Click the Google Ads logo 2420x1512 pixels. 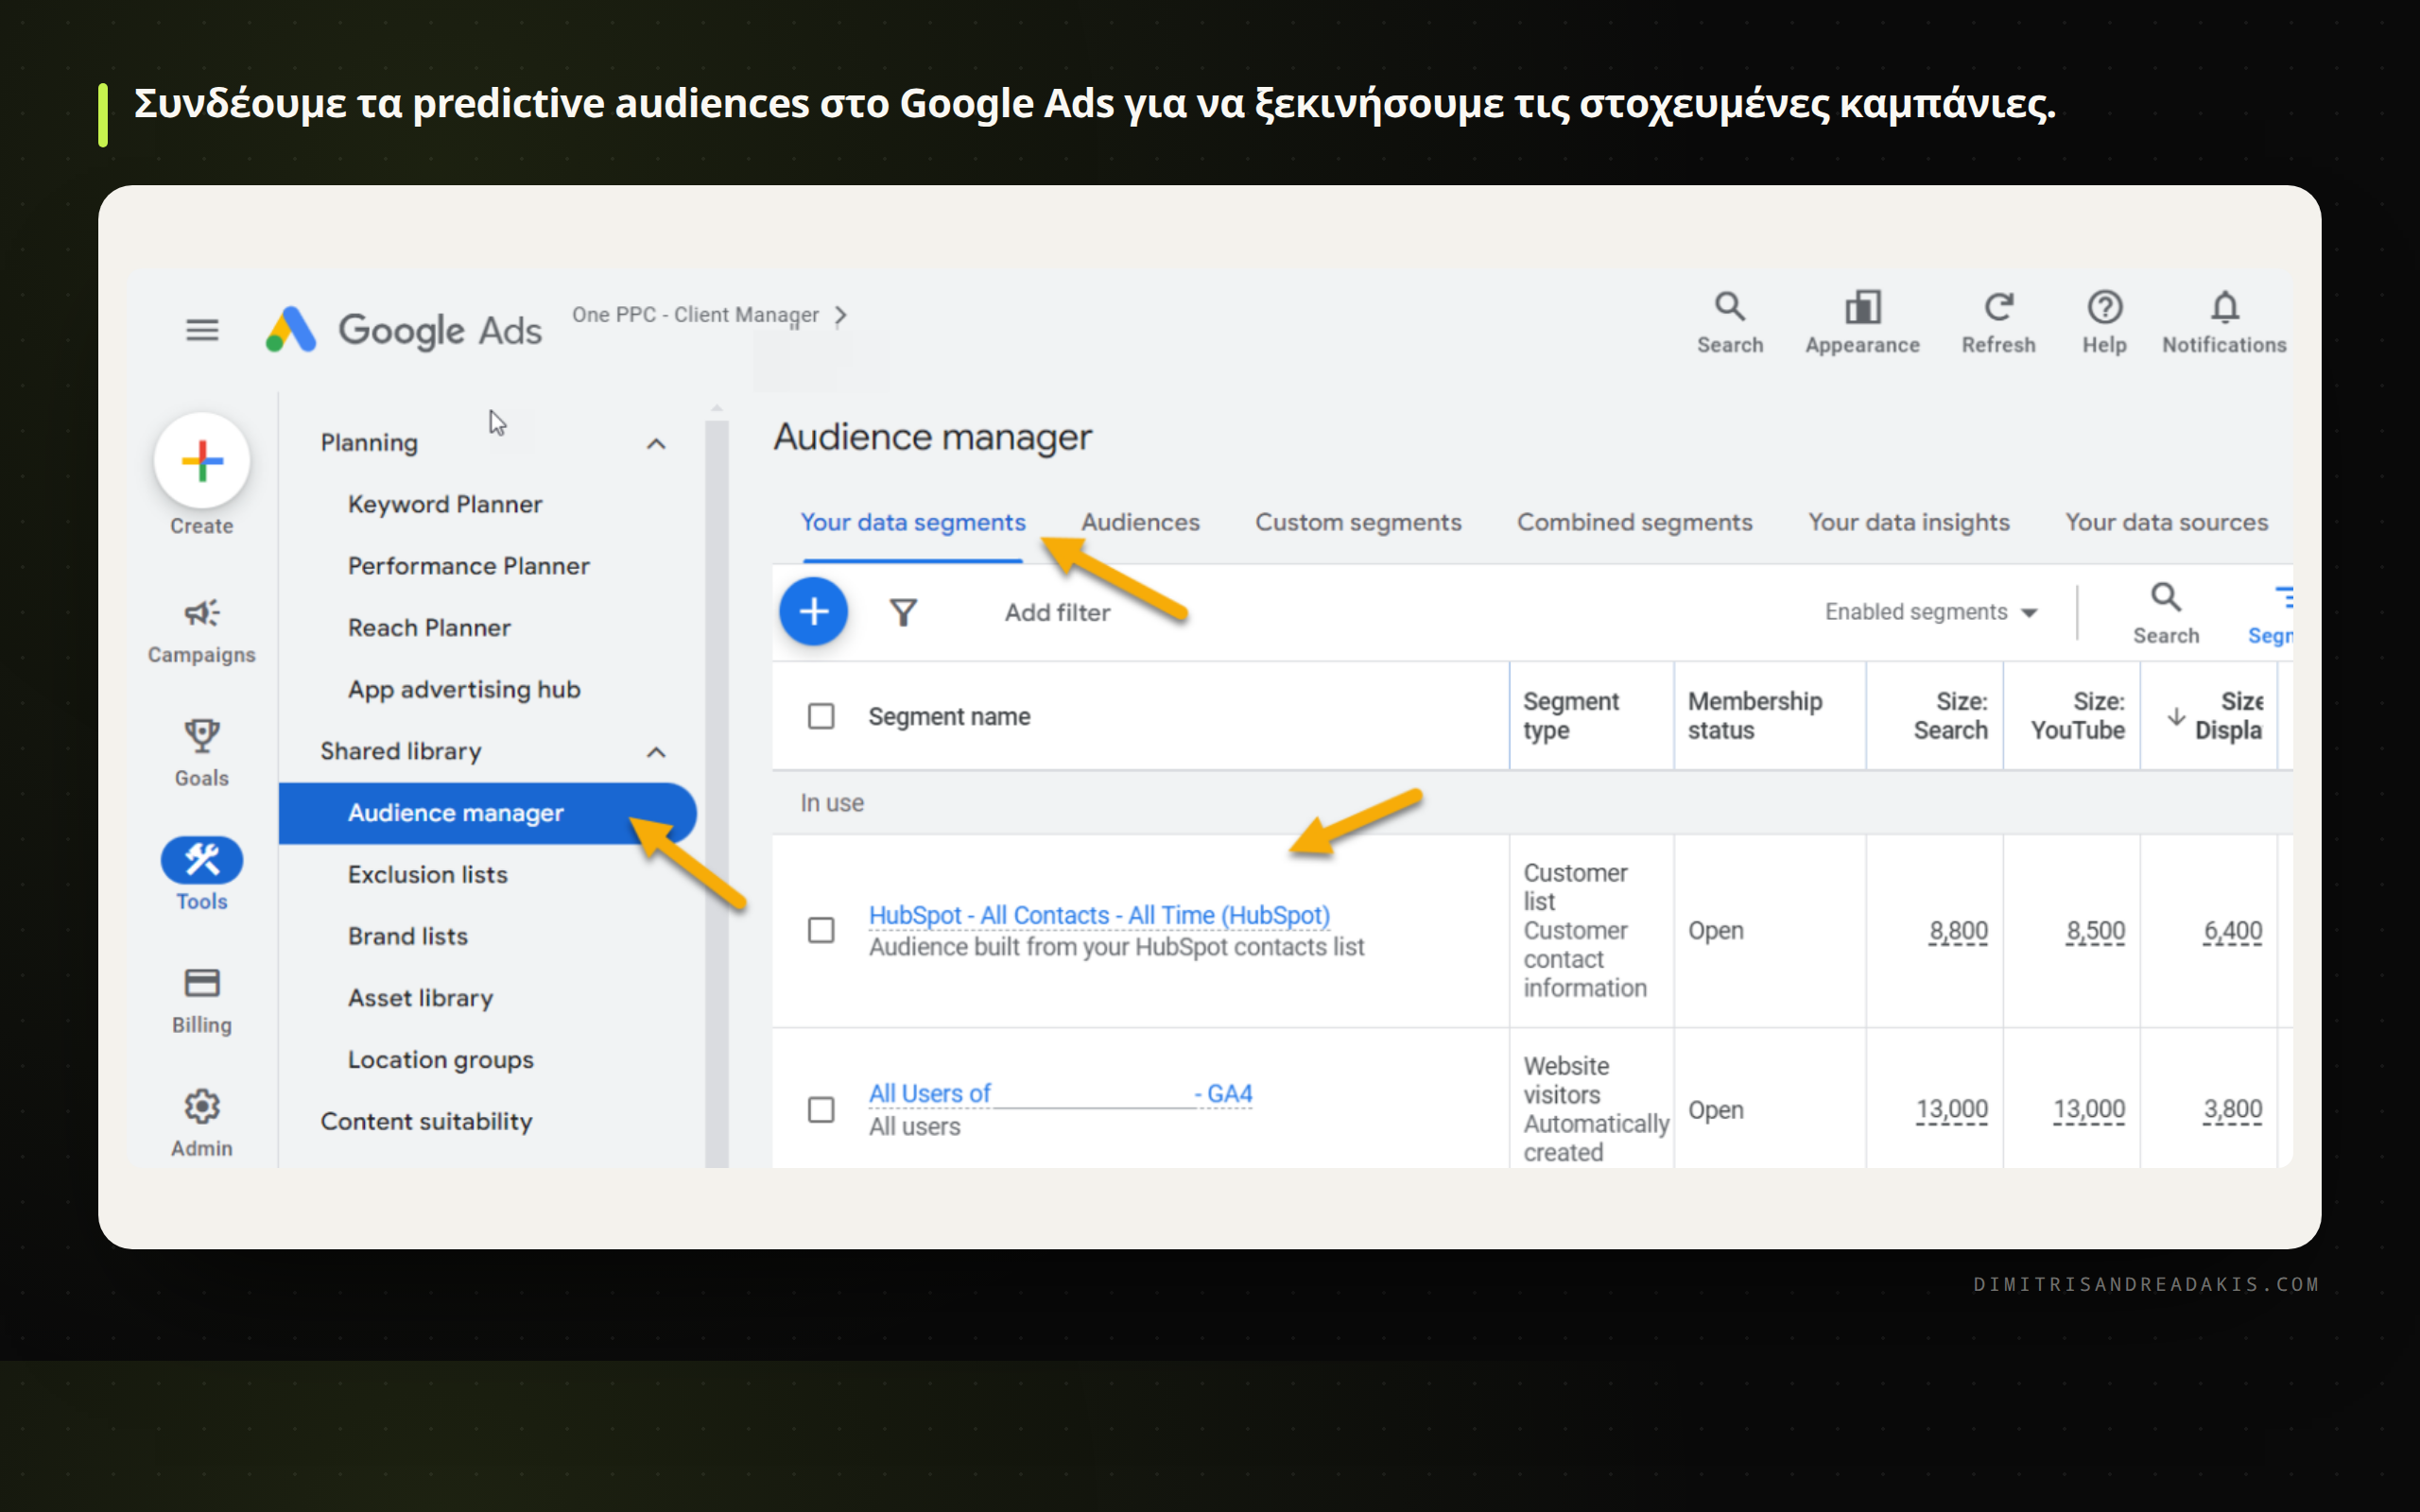[x=403, y=330]
